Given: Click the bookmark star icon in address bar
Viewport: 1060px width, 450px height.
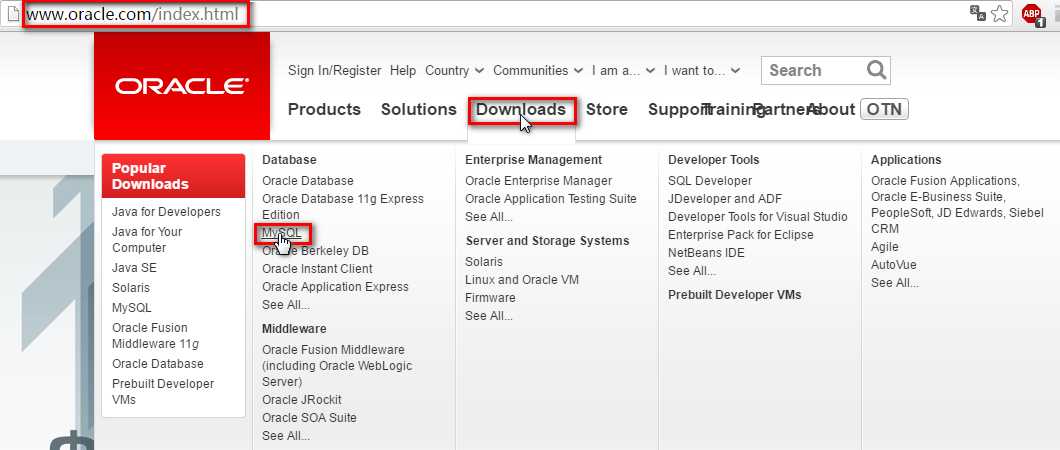Looking at the screenshot, I should point(1000,14).
